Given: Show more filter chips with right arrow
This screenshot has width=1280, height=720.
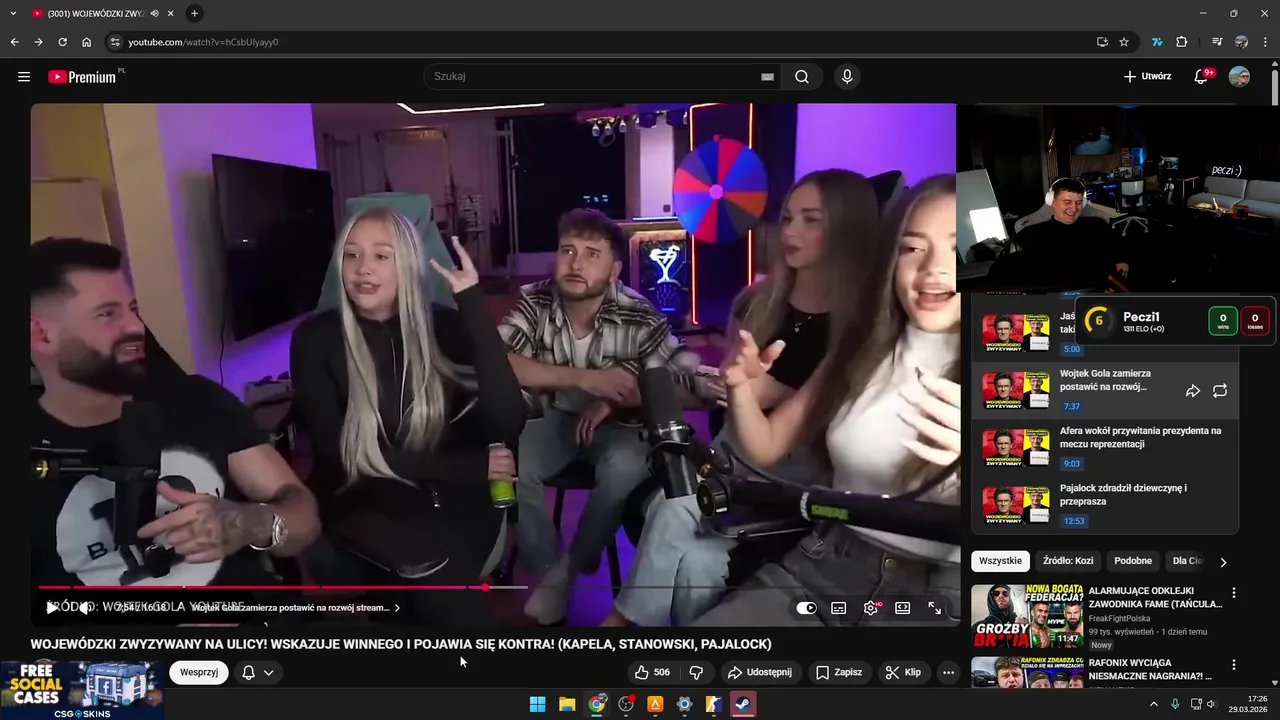Looking at the screenshot, I should click(1222, 562).
